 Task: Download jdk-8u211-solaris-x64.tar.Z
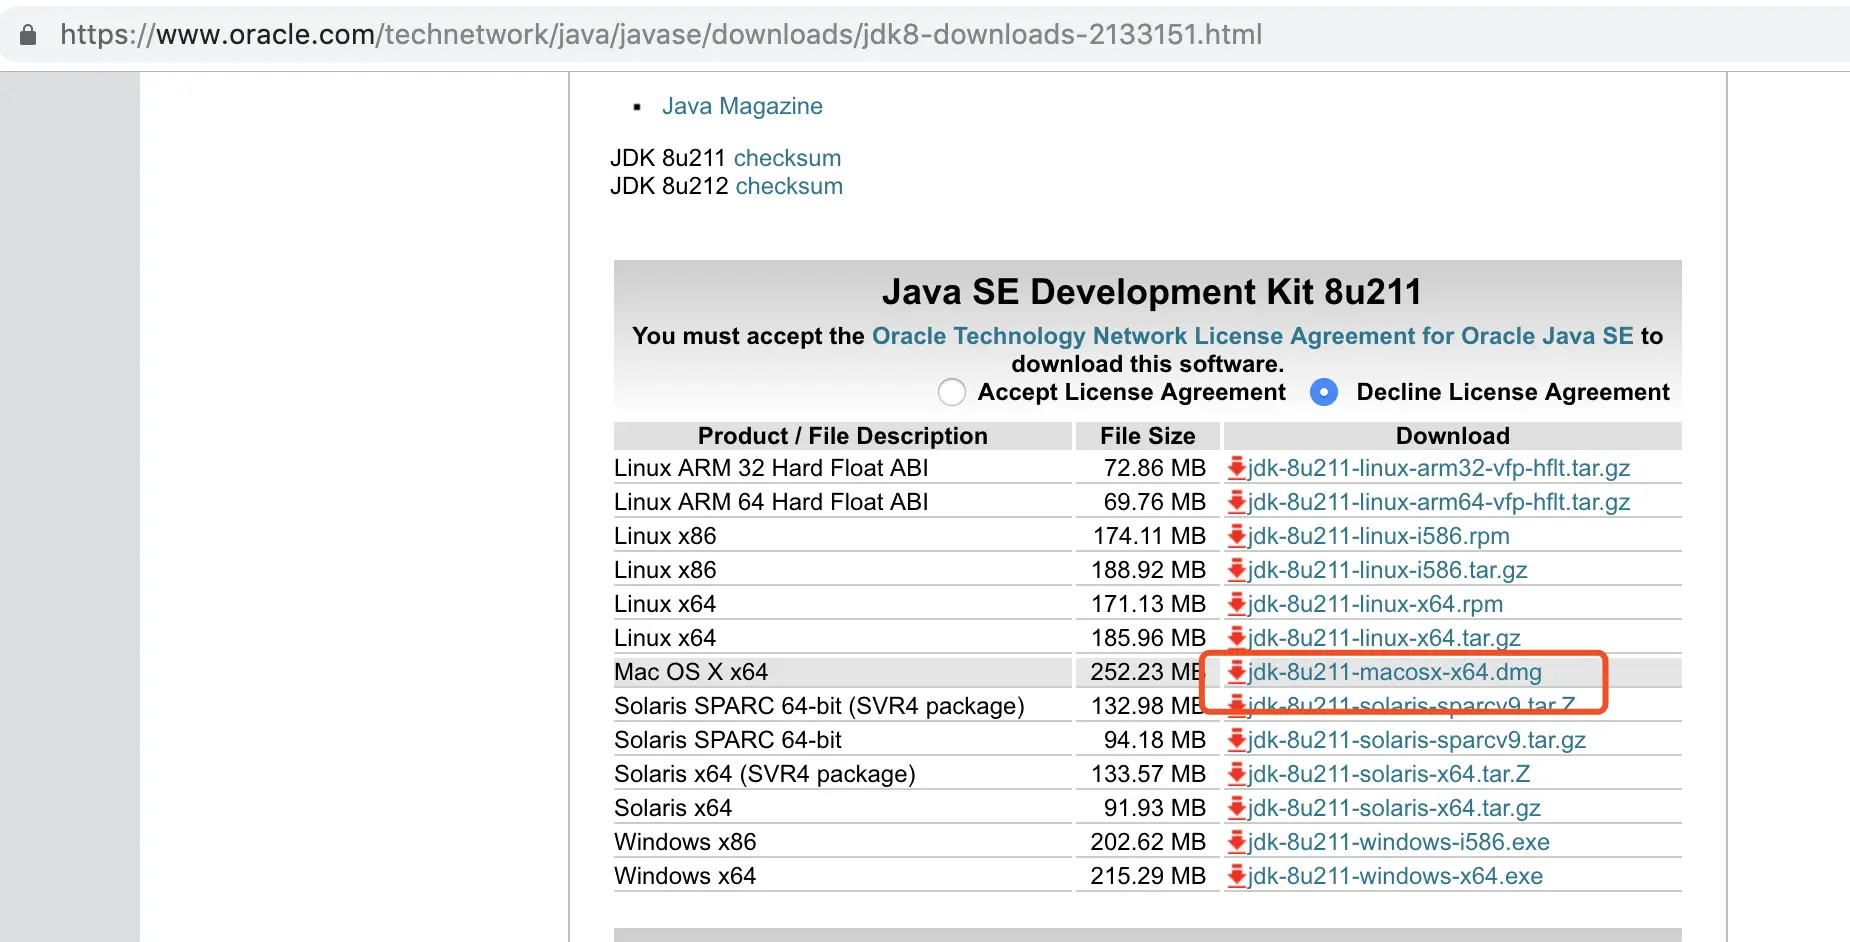[1389, 774]
